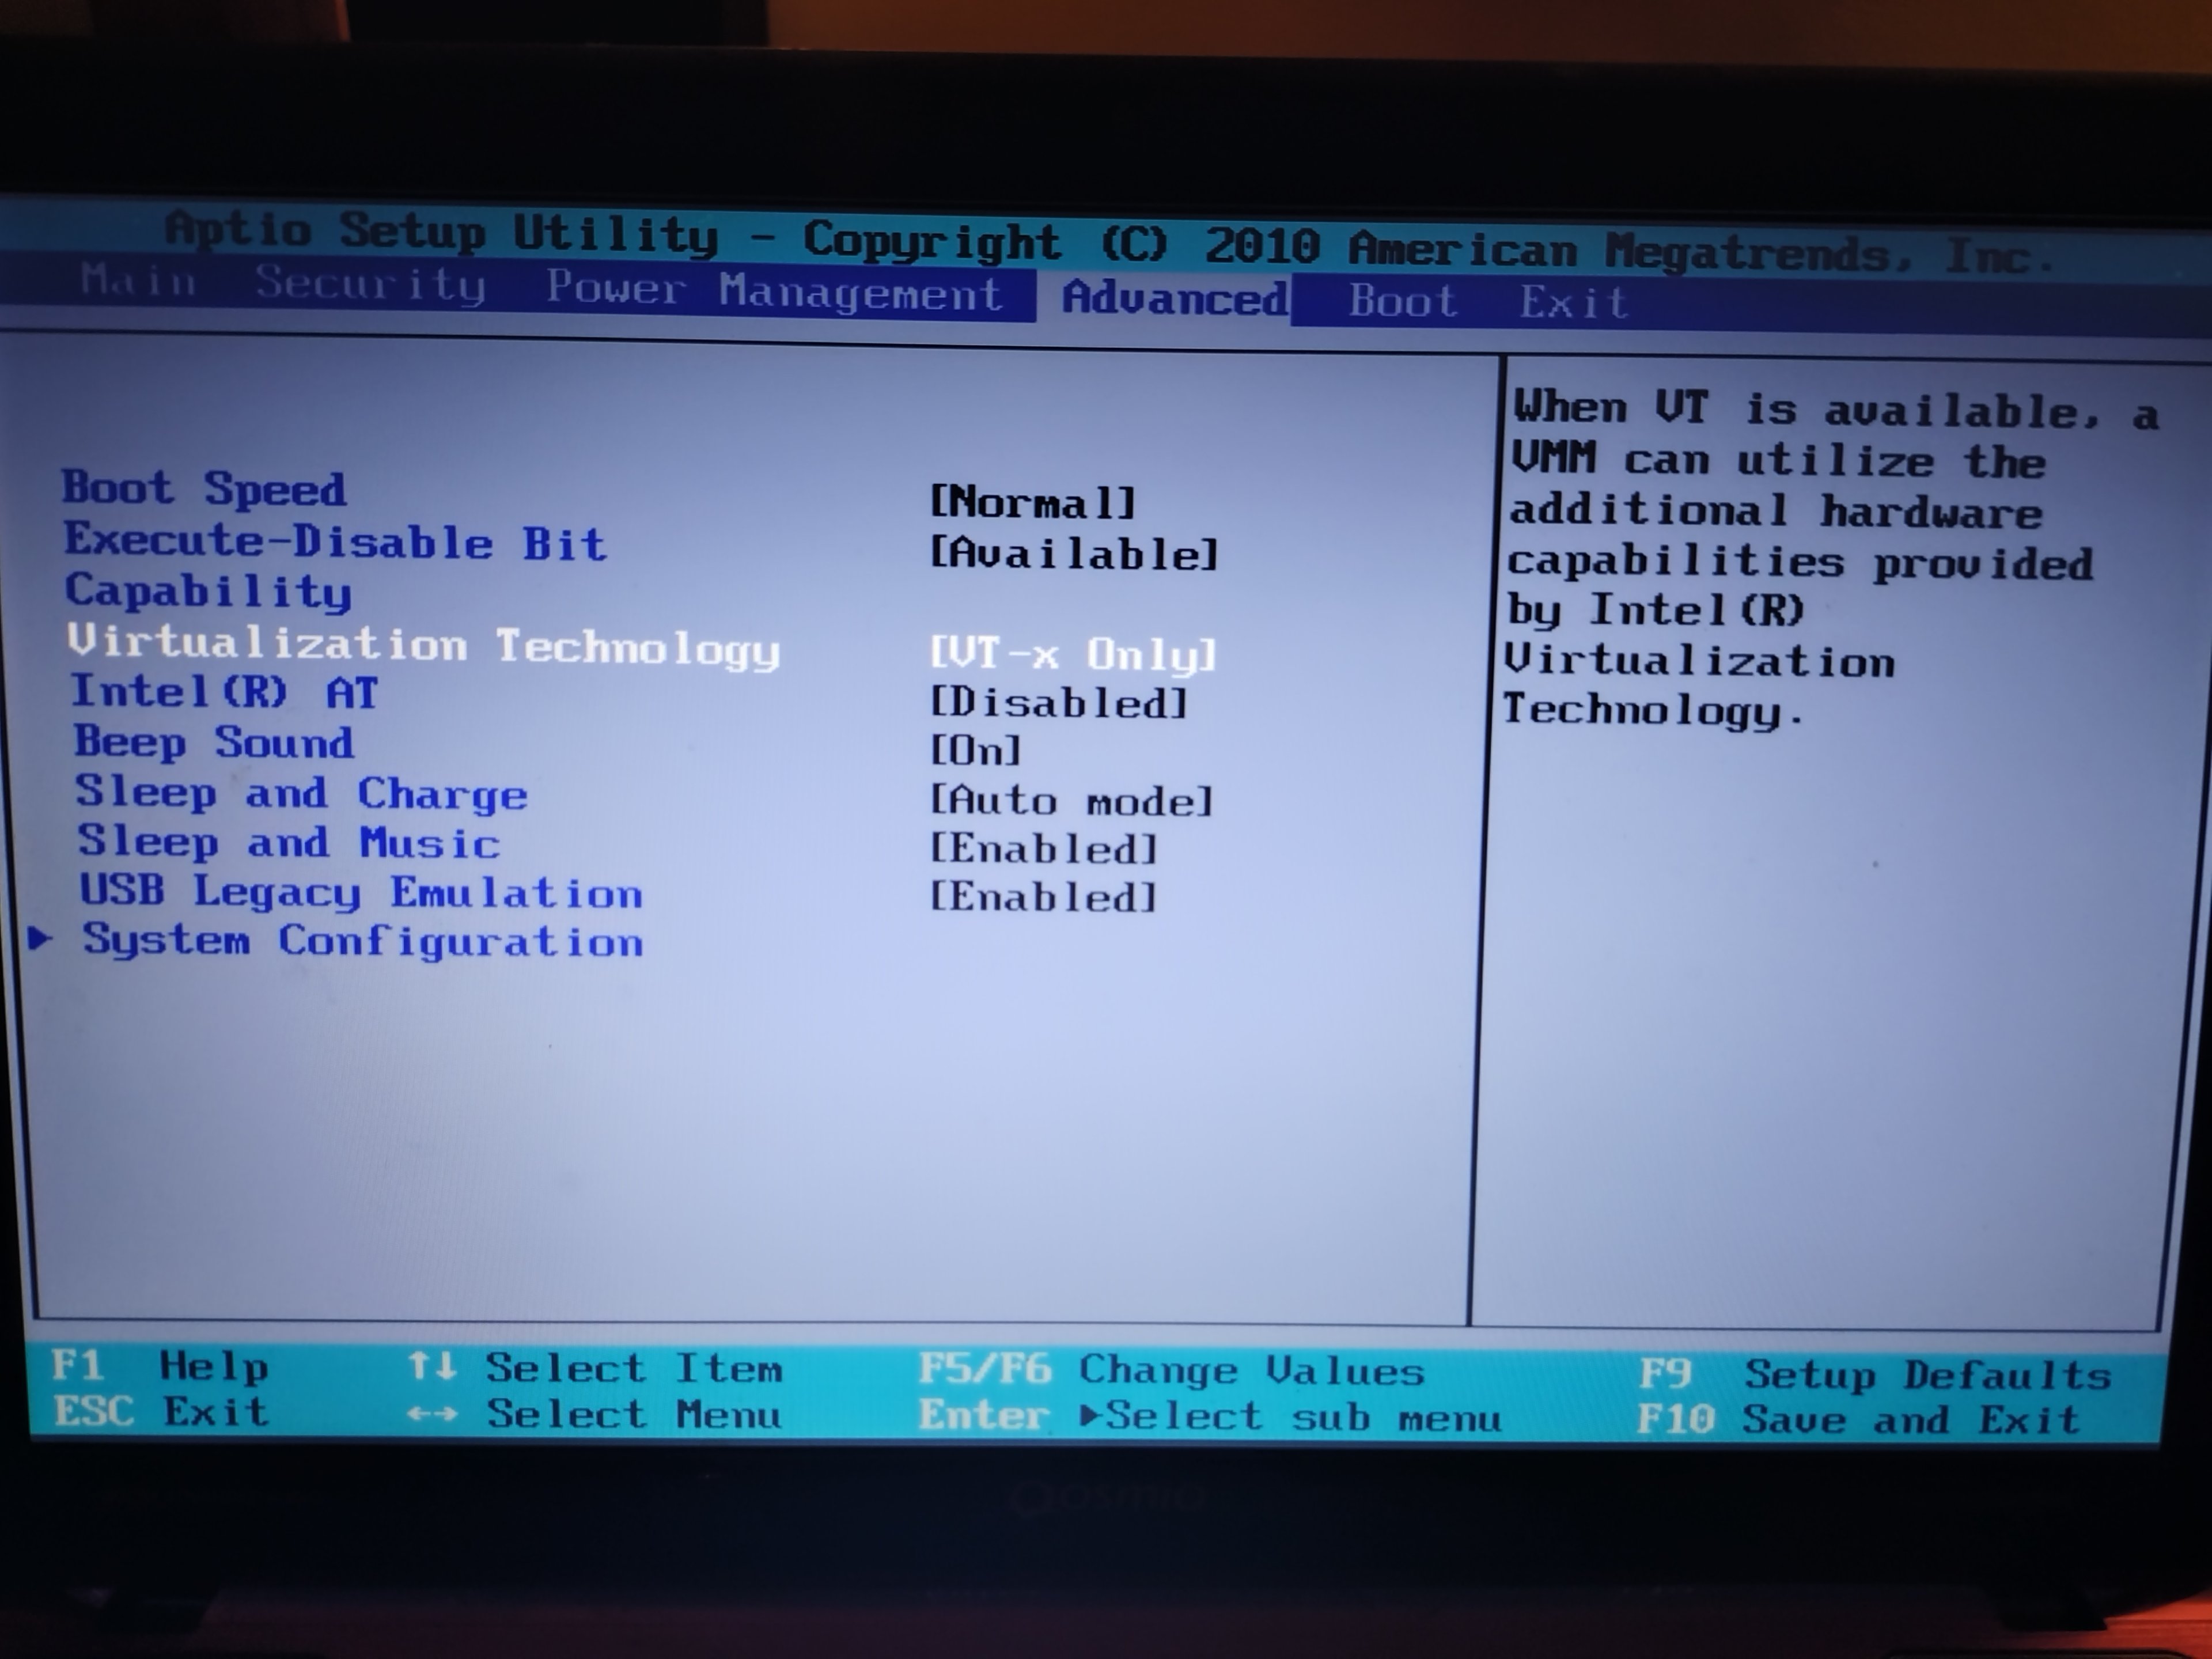
Task: Select the System Configuration entry
Action: tap(362, 941)
